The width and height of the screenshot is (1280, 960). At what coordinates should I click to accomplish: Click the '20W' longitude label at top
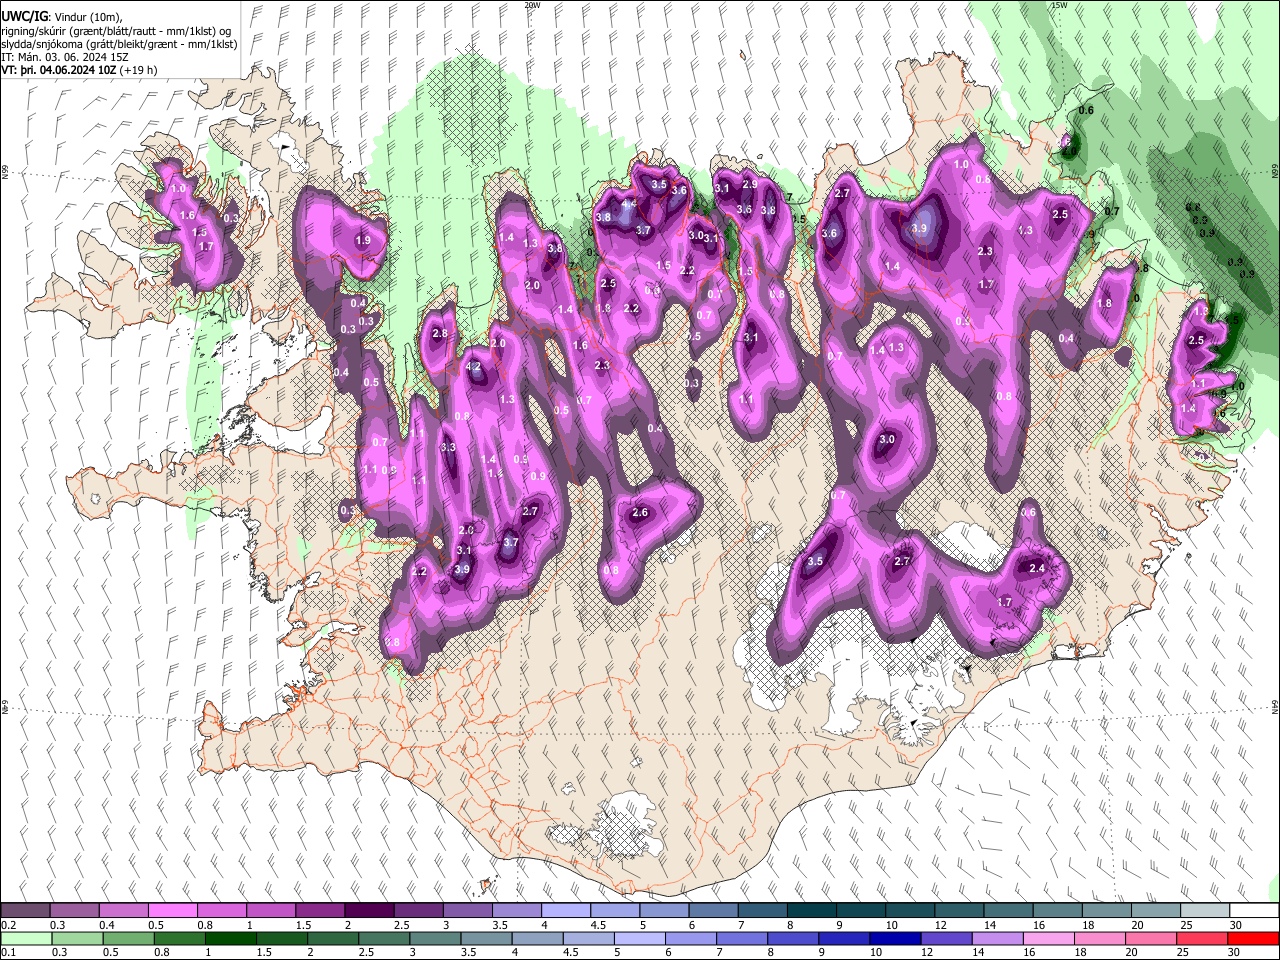click(532, 5)
